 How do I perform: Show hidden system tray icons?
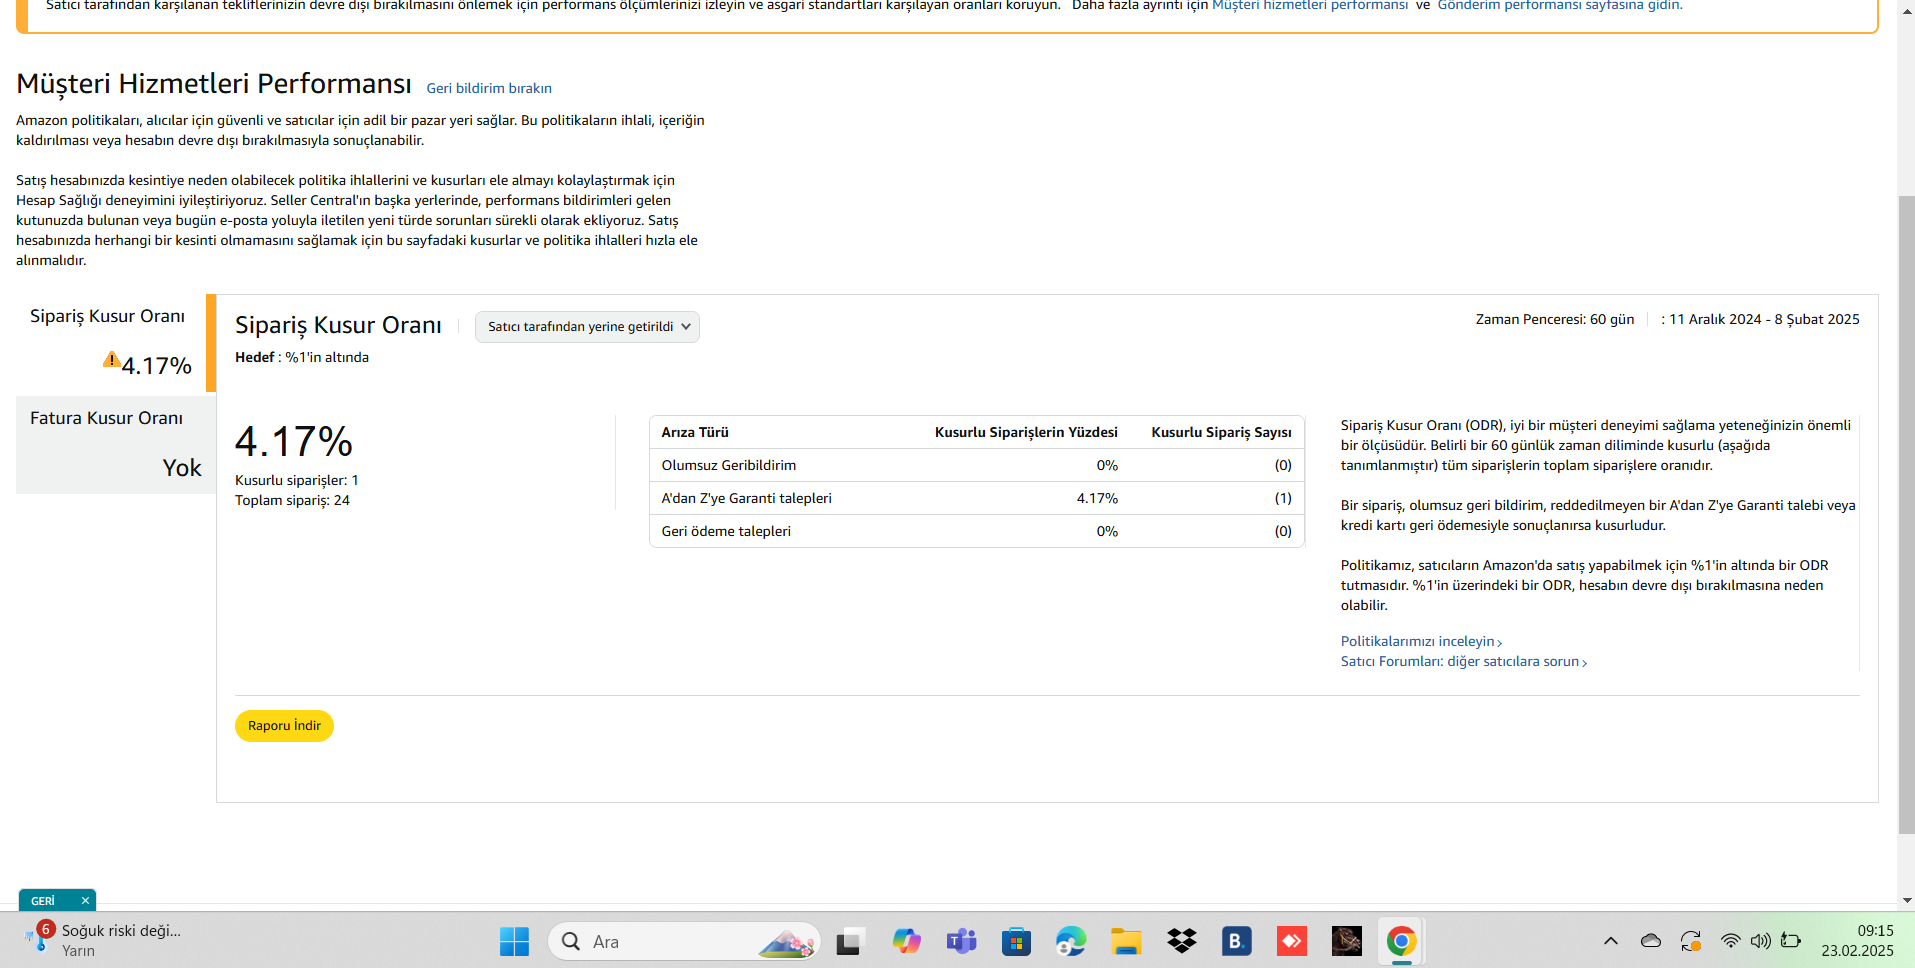pyautogui.click(x=1610, y=941)
